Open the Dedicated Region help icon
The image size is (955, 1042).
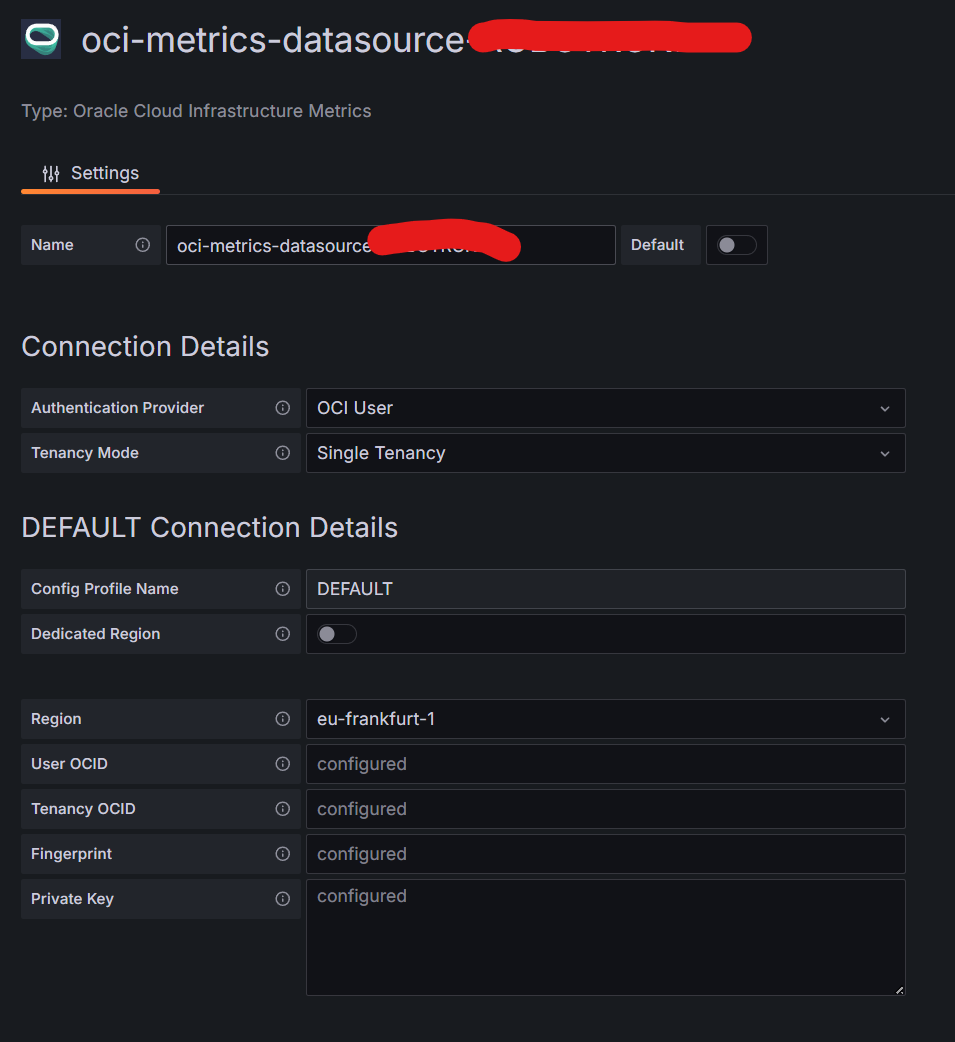[x=282, y=634]
